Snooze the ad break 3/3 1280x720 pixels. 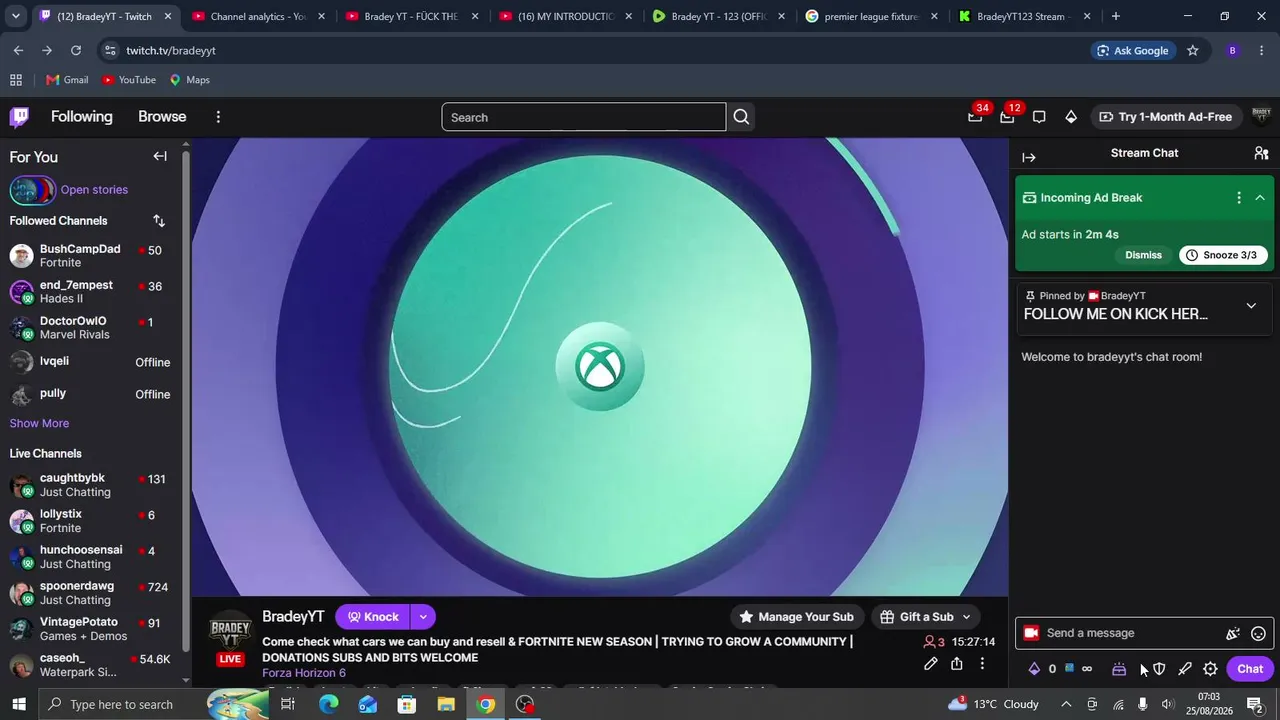click(x=1224, y=255)
